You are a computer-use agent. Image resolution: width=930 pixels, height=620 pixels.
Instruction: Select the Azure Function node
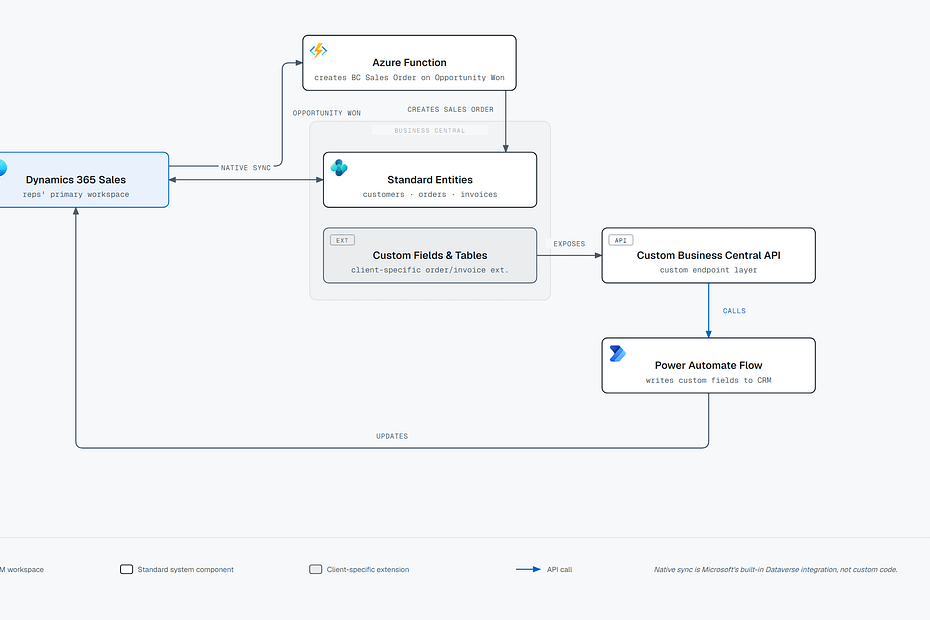pos(409,63)
